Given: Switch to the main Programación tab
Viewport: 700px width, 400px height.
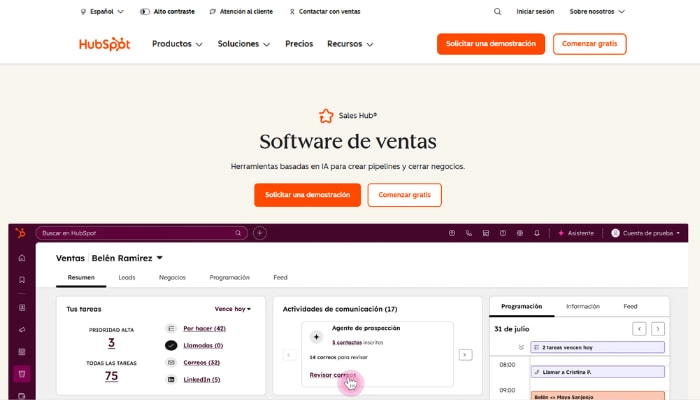Looking at the screenshot, I should [229, 277].
